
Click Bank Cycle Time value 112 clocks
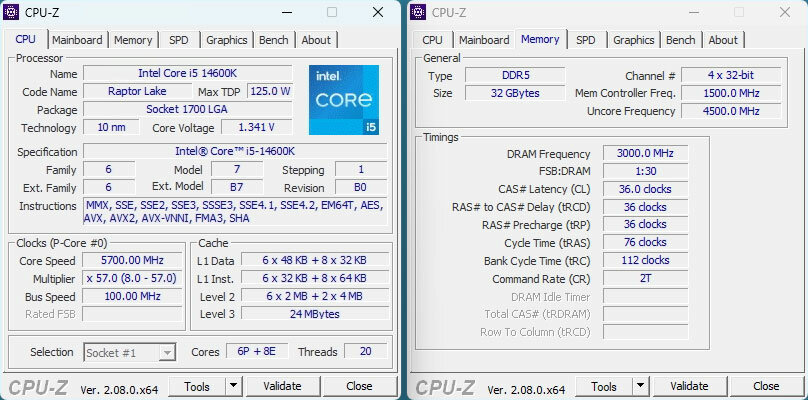[x=645, y=260]
